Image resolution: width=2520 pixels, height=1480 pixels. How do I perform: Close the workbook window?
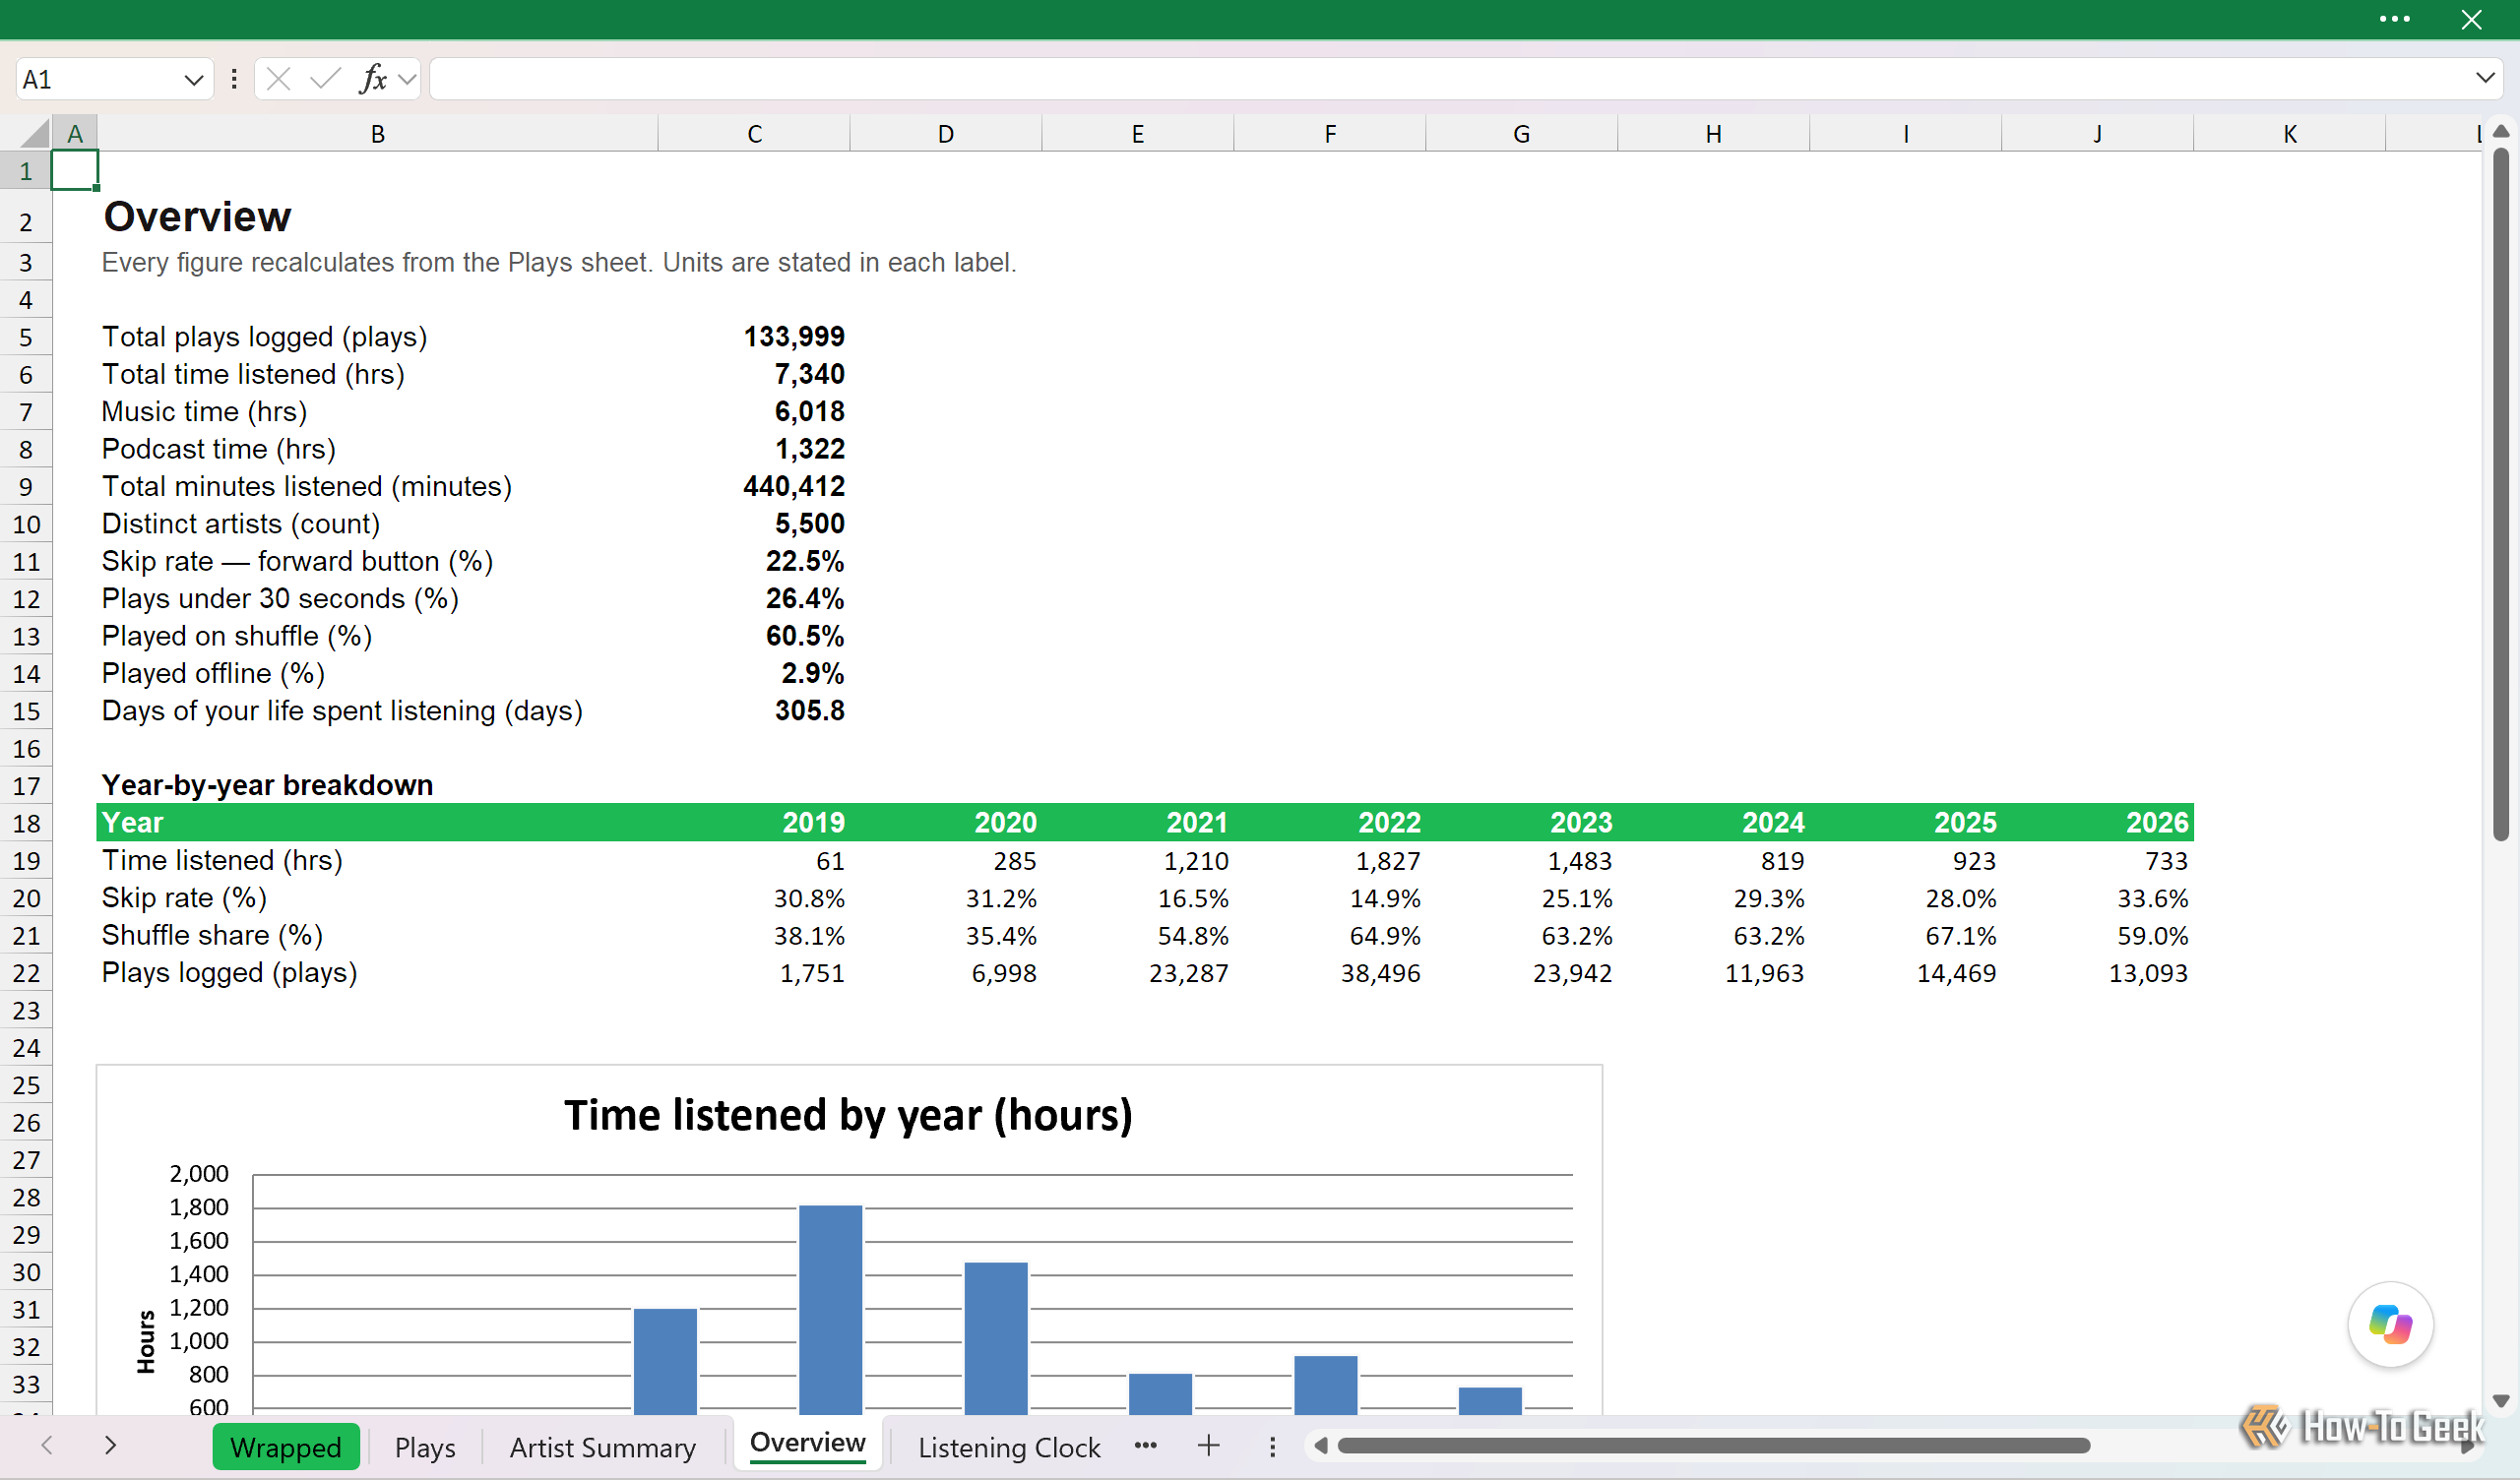(2472, 20)
